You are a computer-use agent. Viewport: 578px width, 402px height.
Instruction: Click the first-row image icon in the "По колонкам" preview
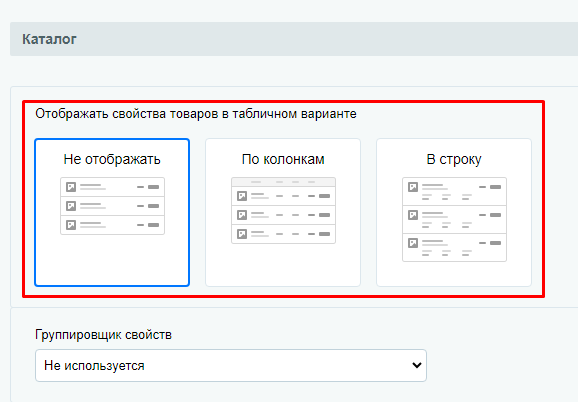click(242, 196)
